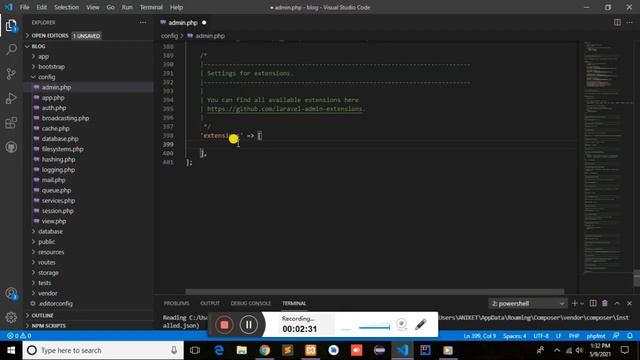The width and height of the screenshot is (640, 360).
Task: Open Edit menu
Action: click(42, 7)
